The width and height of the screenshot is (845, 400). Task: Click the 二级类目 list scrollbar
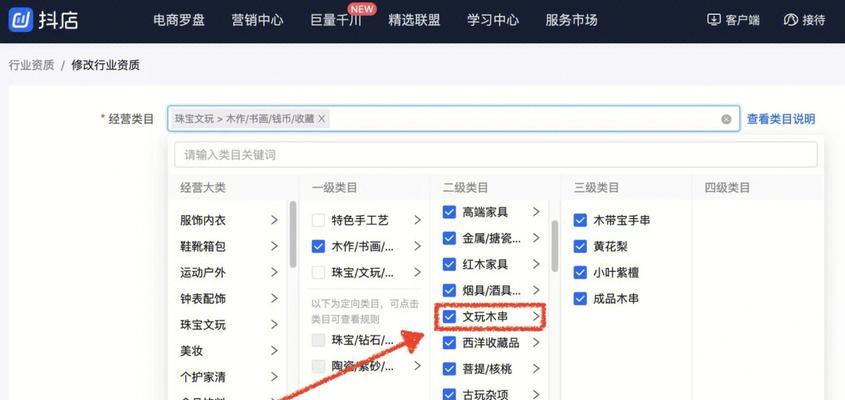tap(555, 246)
